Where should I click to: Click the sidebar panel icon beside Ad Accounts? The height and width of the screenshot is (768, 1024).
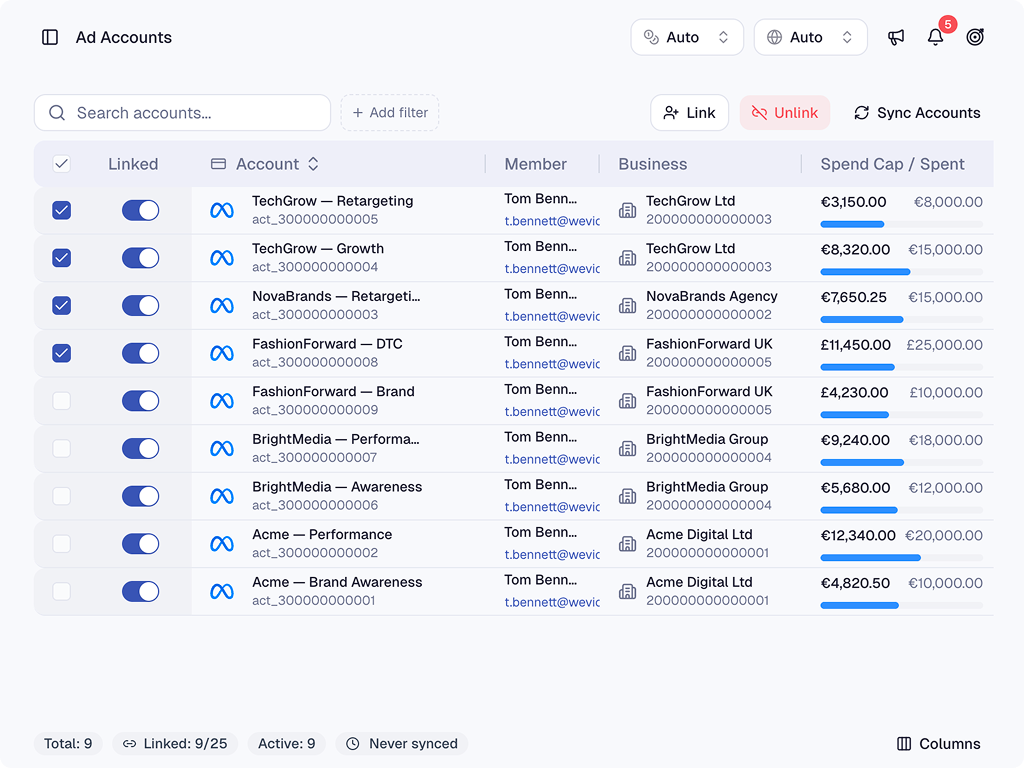coord(49,37)
